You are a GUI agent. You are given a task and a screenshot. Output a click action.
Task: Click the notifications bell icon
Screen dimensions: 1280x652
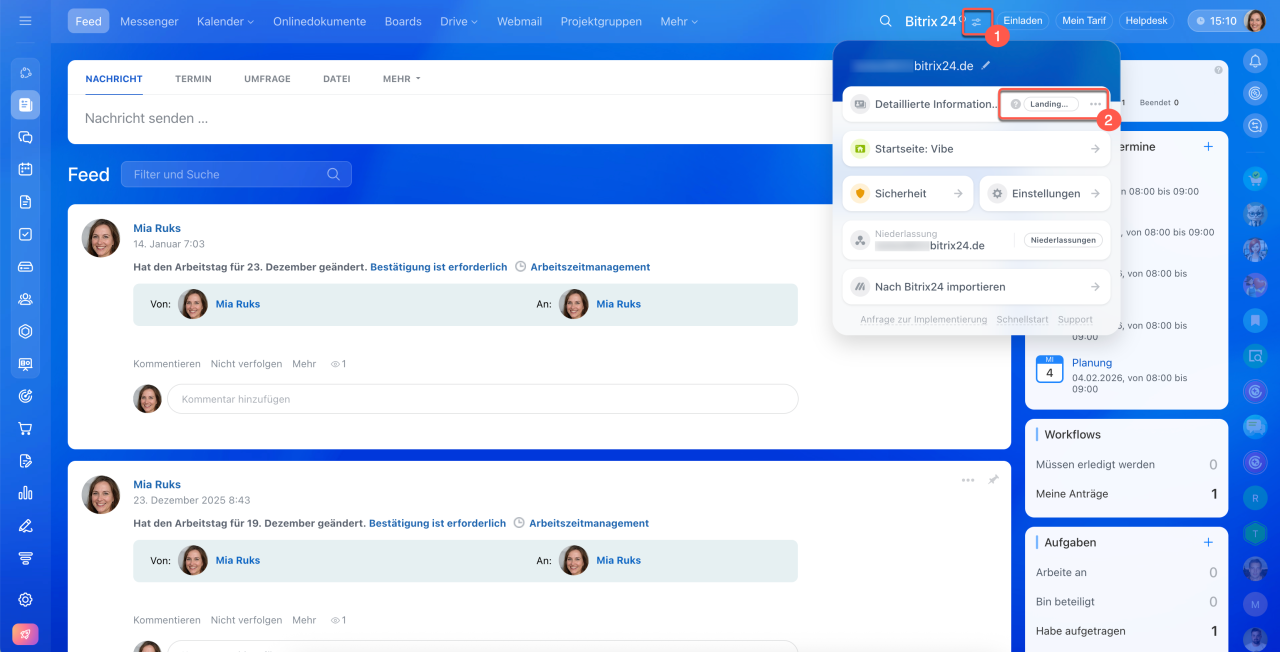pyautogui.click(x=1255, y=61)
